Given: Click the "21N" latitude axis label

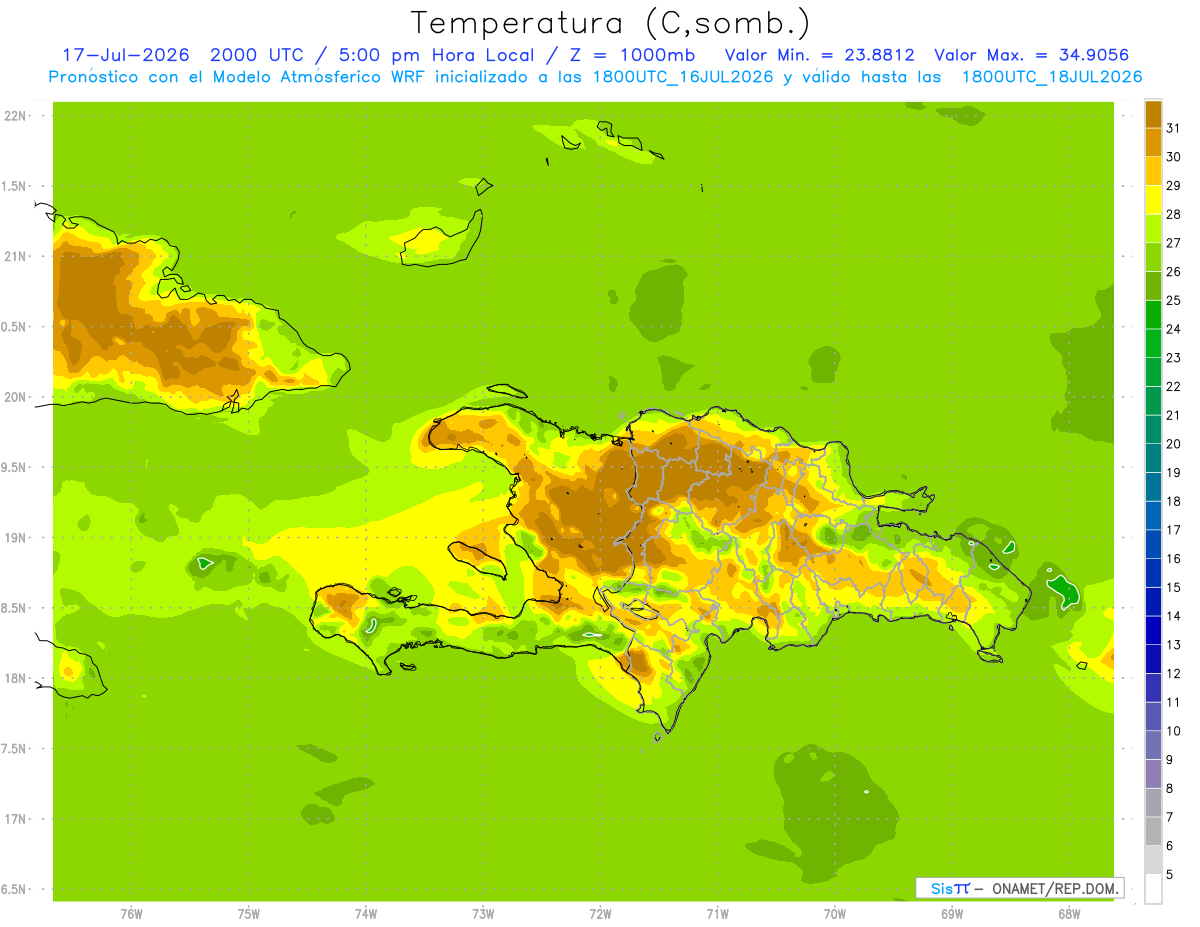Looking at the screenshot, I should tap(14, 256).
